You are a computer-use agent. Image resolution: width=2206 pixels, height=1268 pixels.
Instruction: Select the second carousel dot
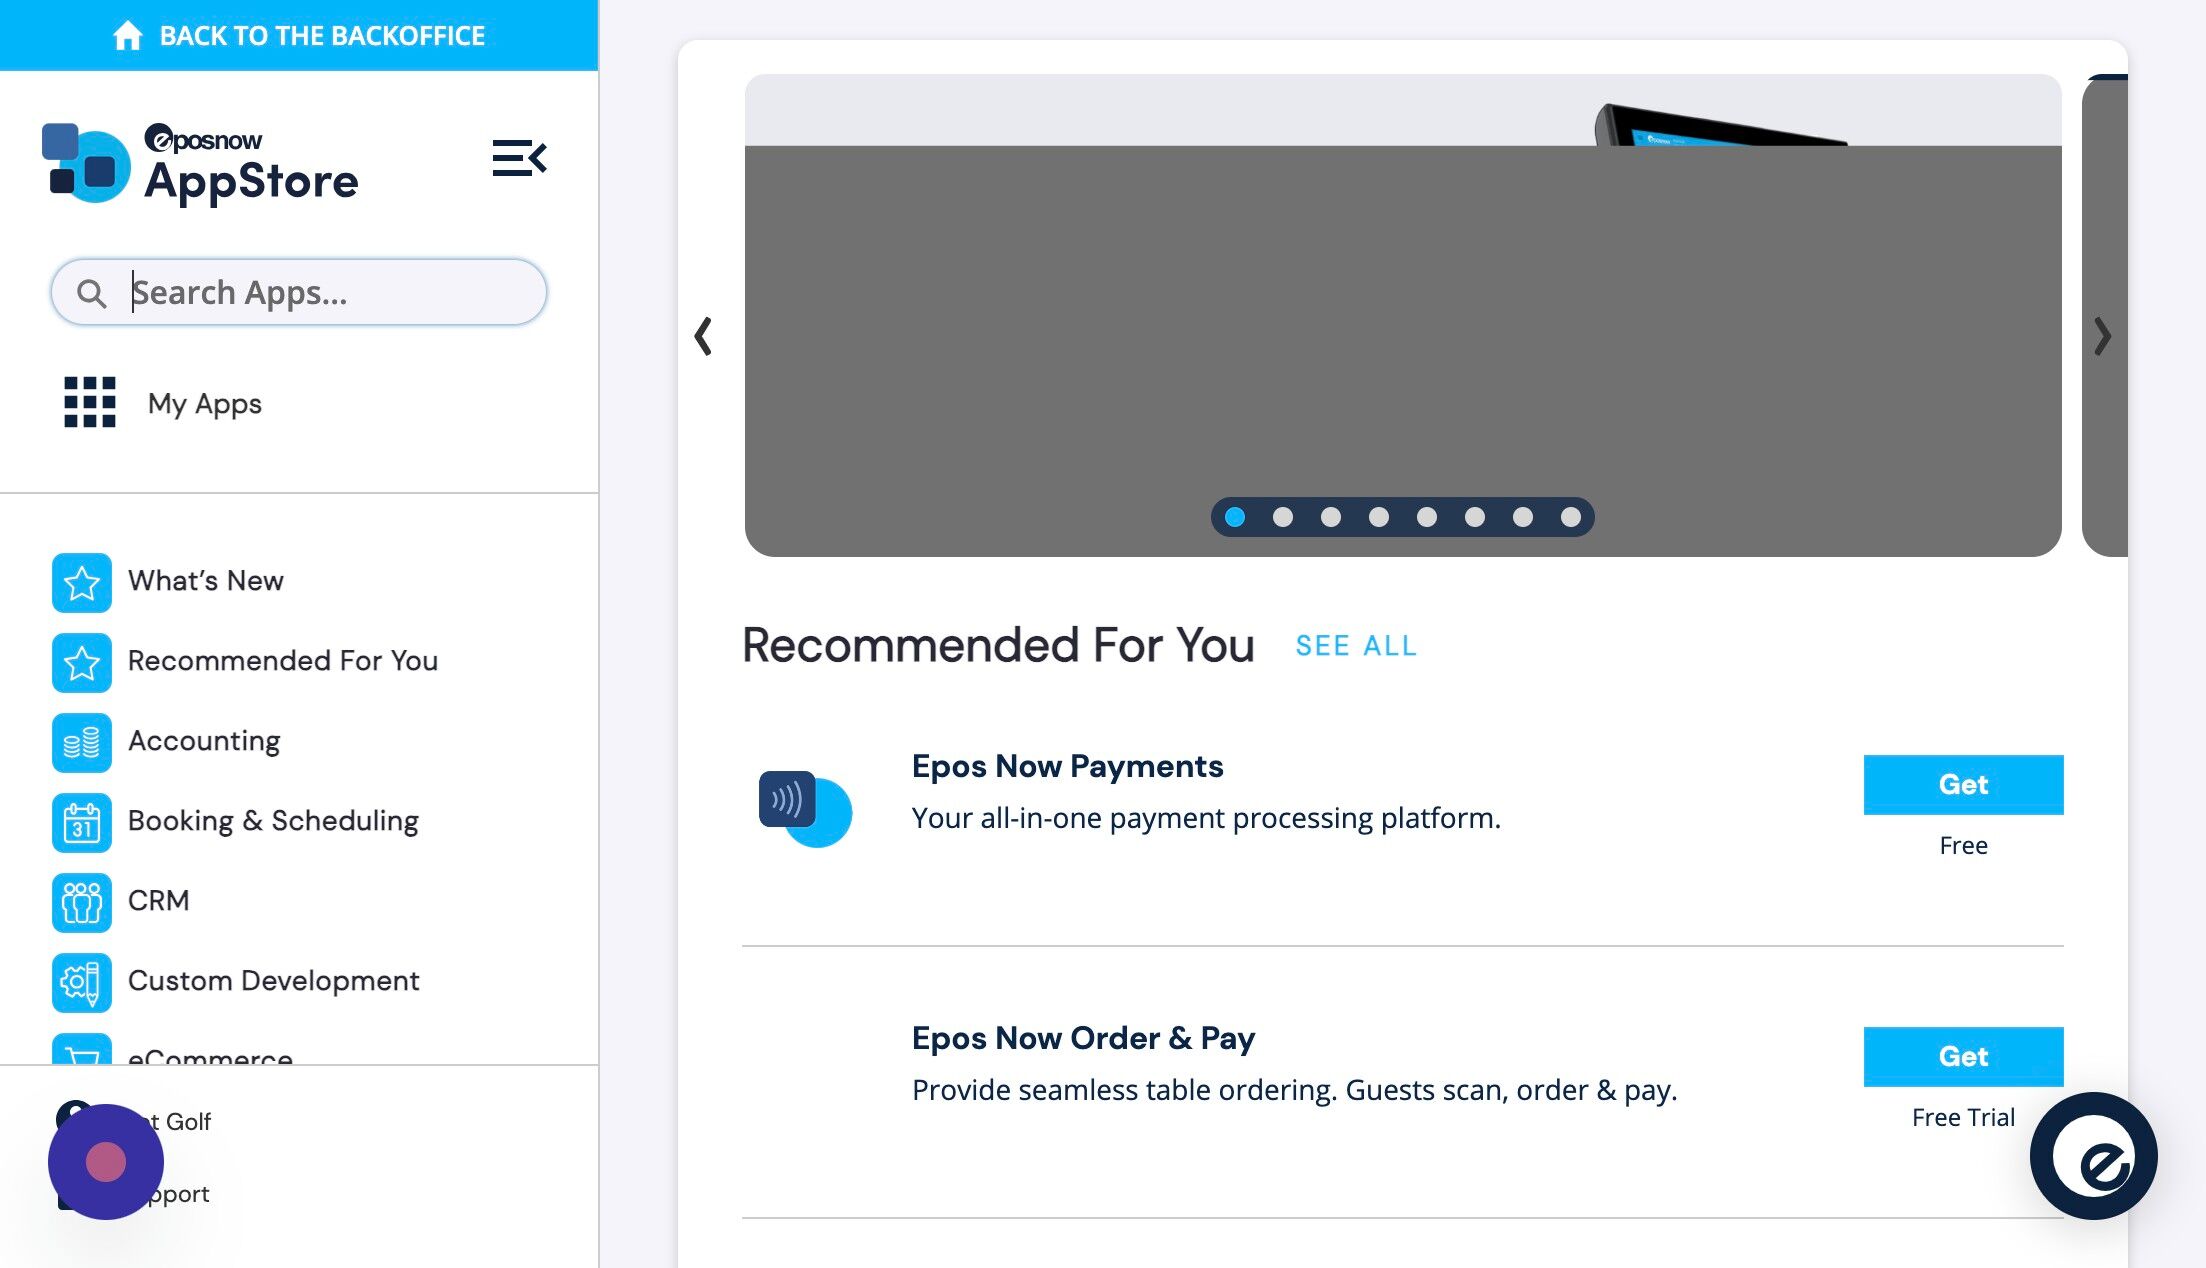point(1282,517)
